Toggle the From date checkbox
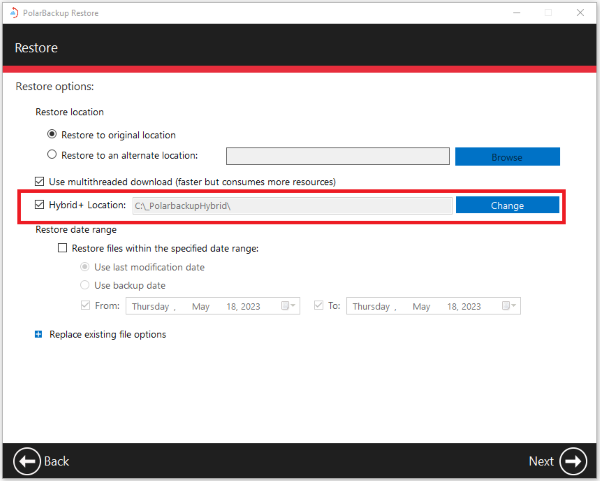This screenshot has width=600, height=481. tap(85, 306)
